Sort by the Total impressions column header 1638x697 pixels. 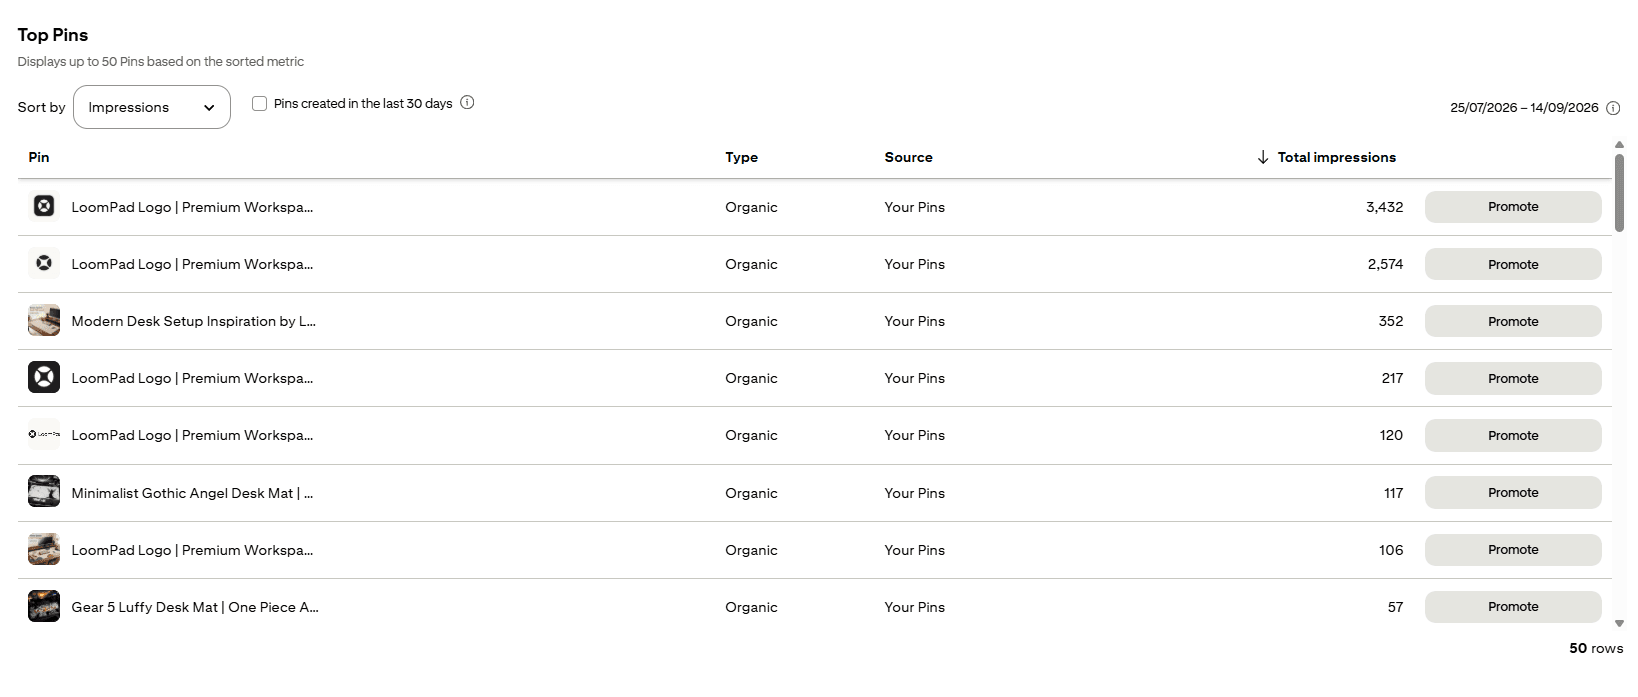click(x=1336, y=157)
